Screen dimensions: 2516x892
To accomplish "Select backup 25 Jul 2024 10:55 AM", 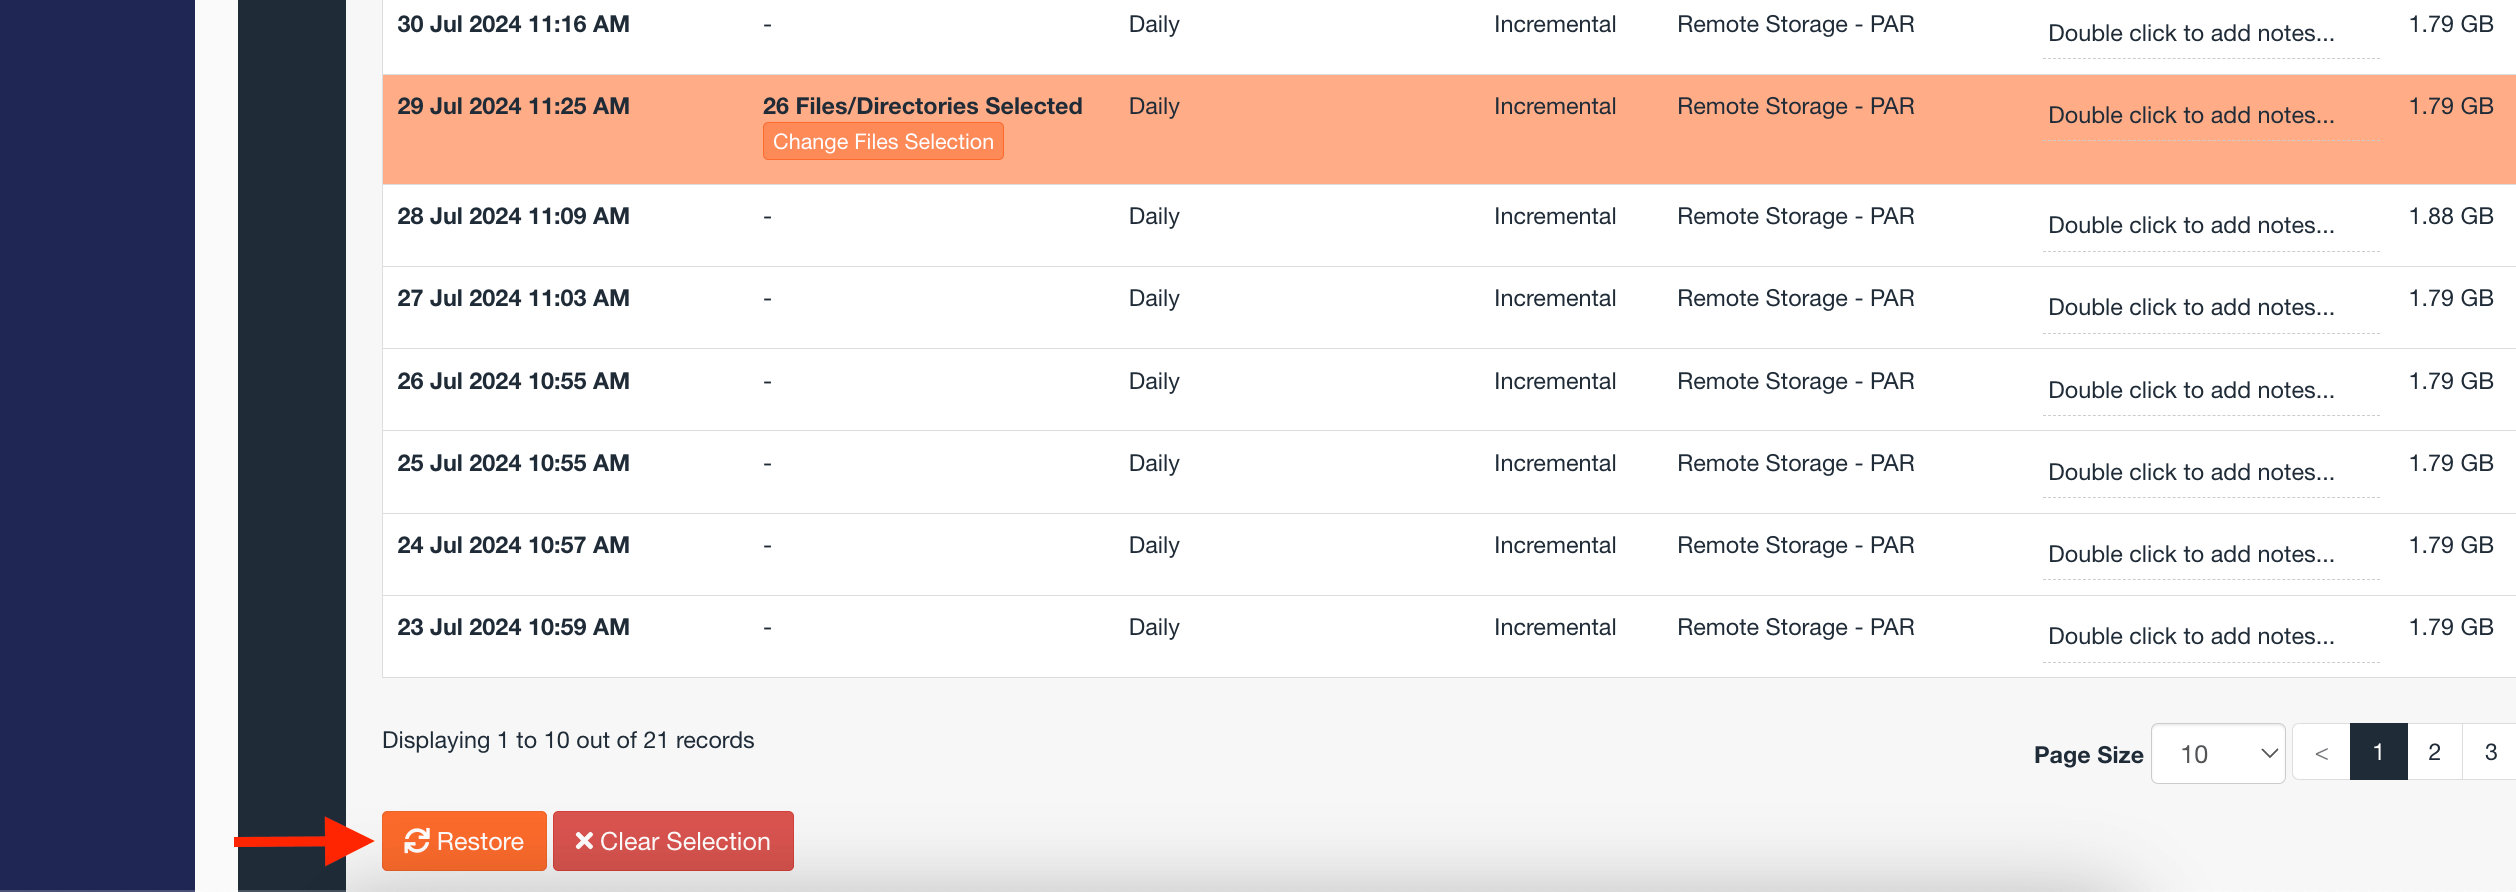I will pos(513,463).
